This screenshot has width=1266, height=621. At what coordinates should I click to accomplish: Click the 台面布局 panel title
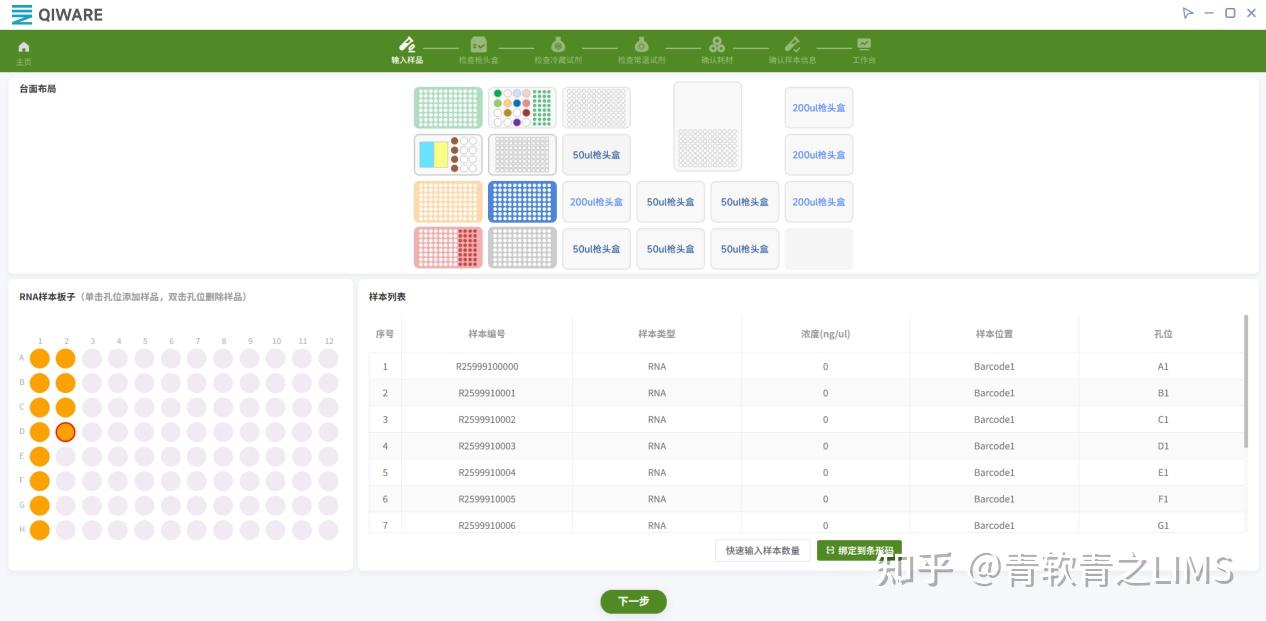[38, 89]
